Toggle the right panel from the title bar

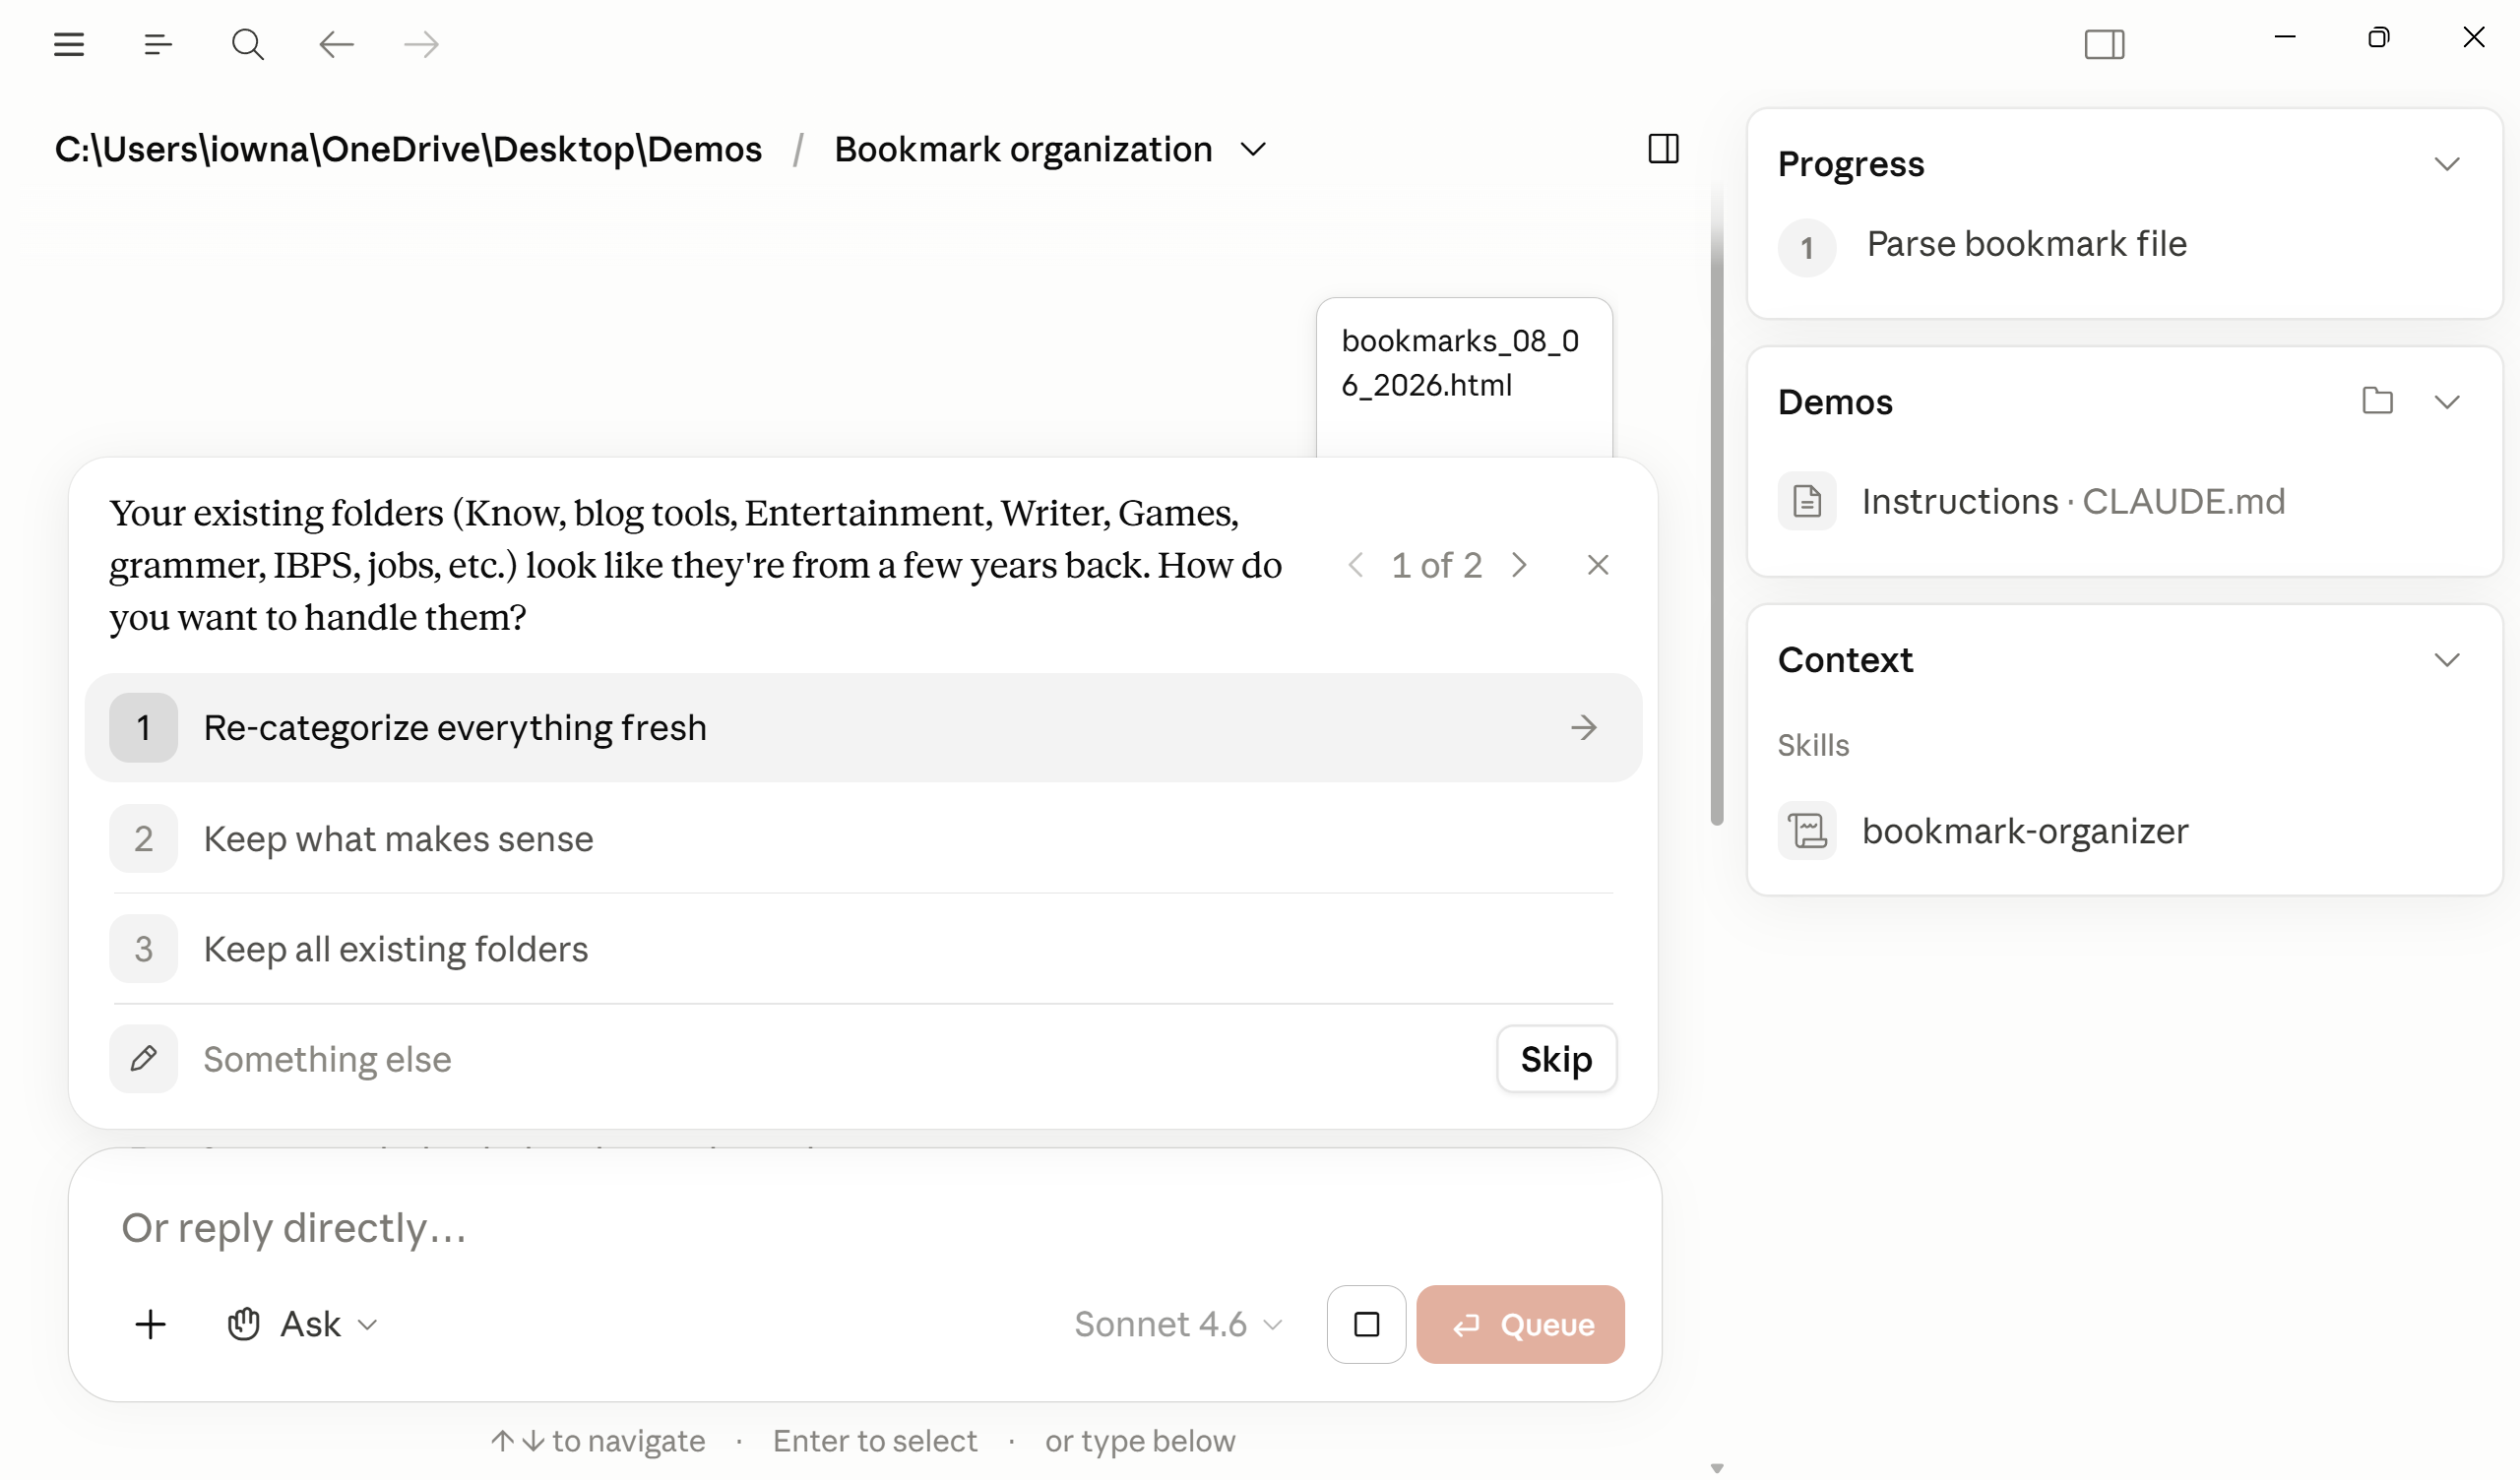(x=2104, y=44)
